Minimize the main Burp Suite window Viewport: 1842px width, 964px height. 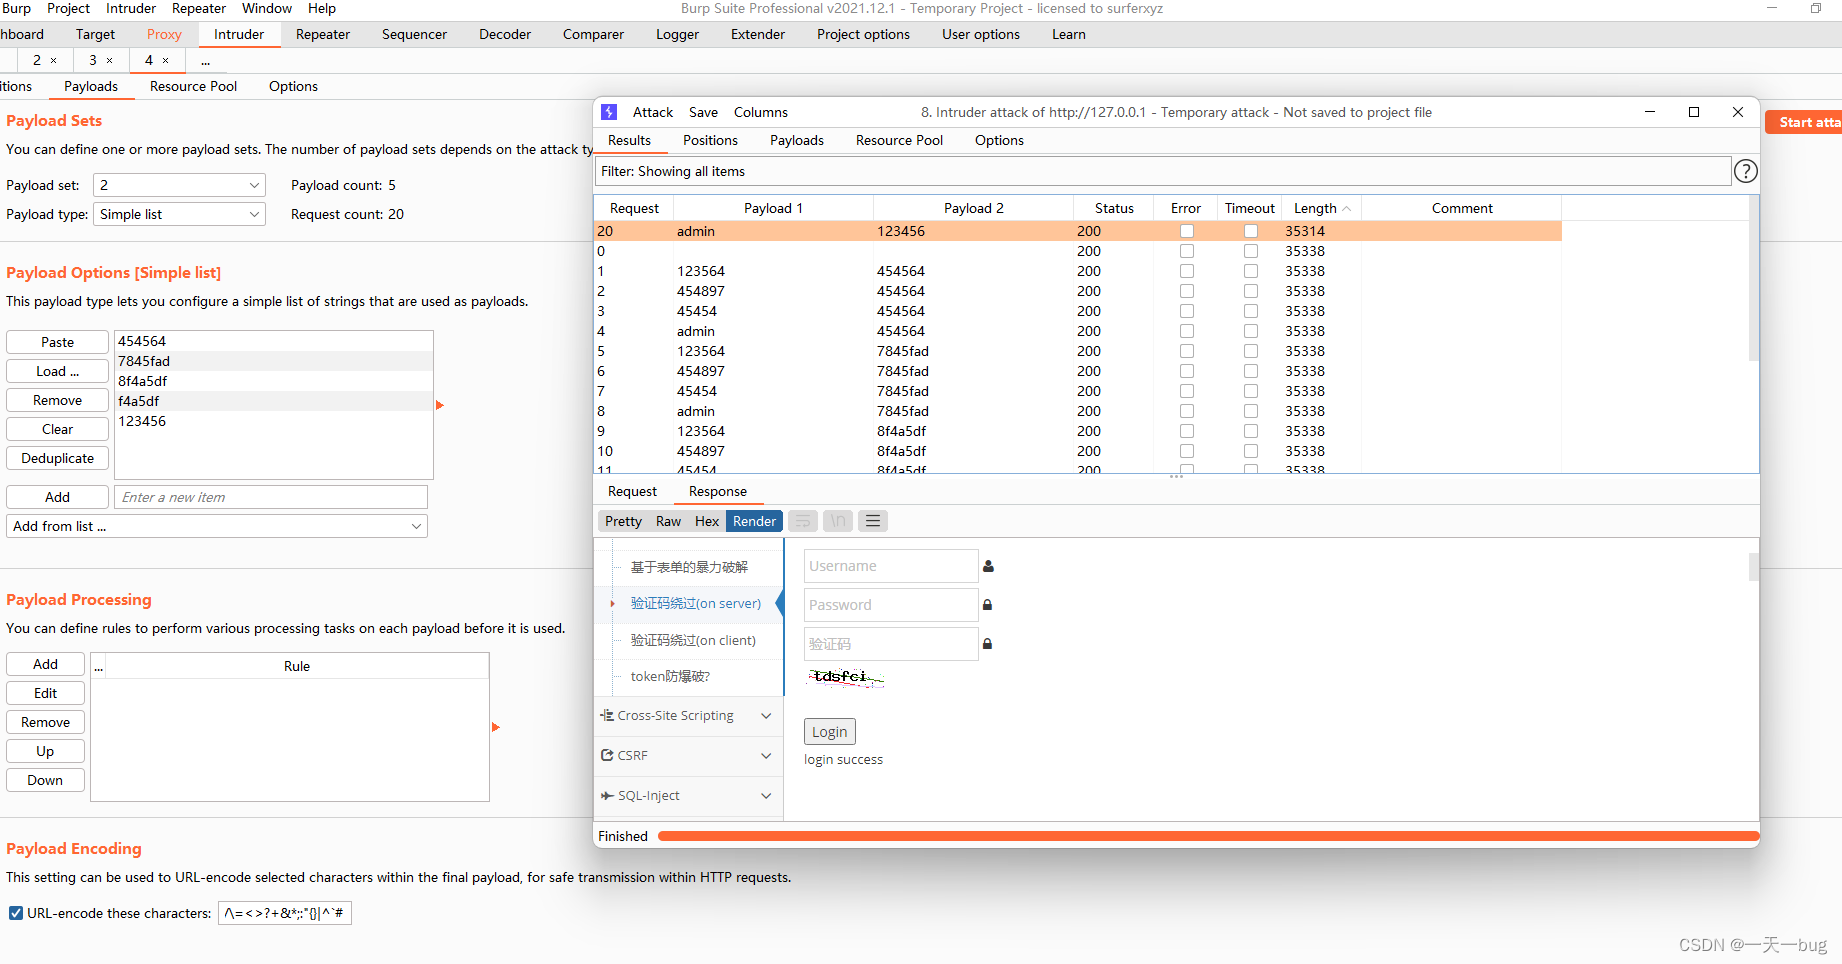tap(1772, 8)
